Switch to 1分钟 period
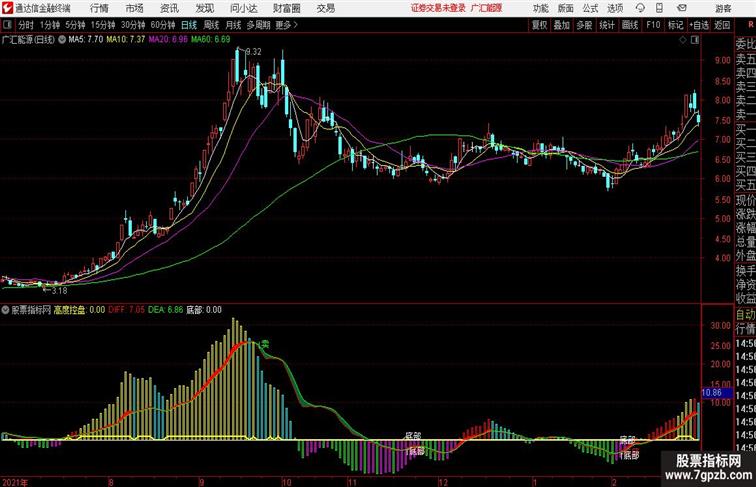Screen dimensions: 756x487 [50, 25]
